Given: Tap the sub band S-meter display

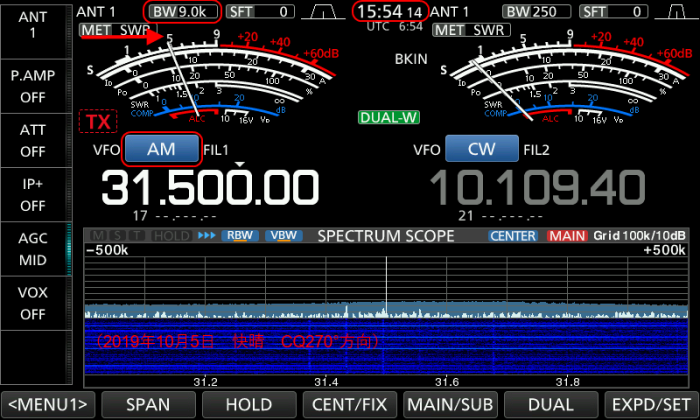Looking at the screenshot, I should point(566,78).
